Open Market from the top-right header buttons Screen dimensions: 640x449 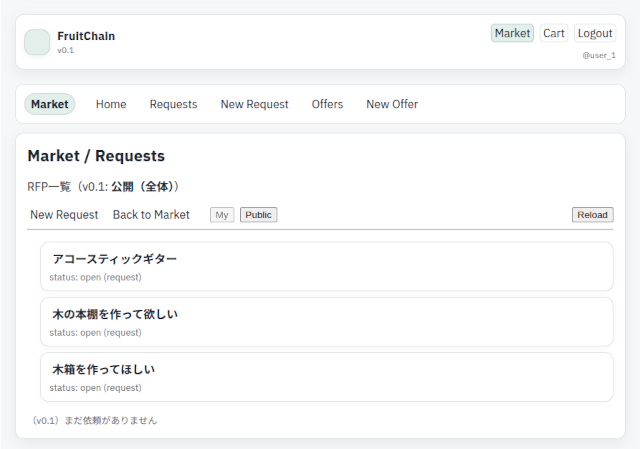pos(512,33)
